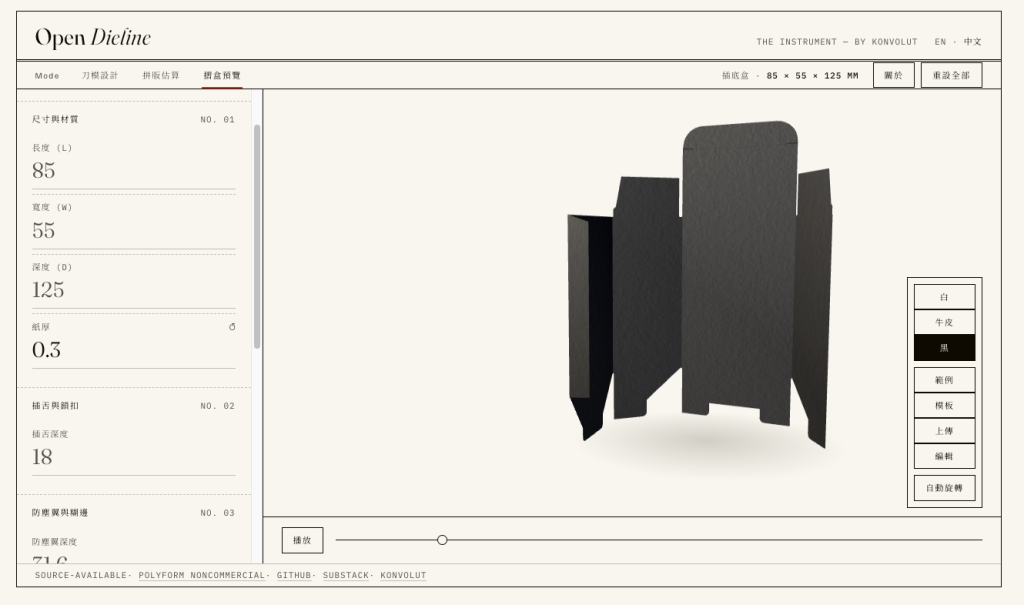Edit the 深度 (D) value 125

pos(133,290)
